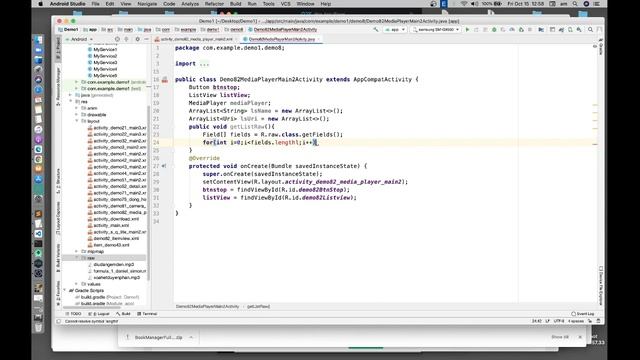Image resolution: width=640 pixels, height=360 pixels.
Task: Click Show All in downloads bar
Action: coord(560,337)
